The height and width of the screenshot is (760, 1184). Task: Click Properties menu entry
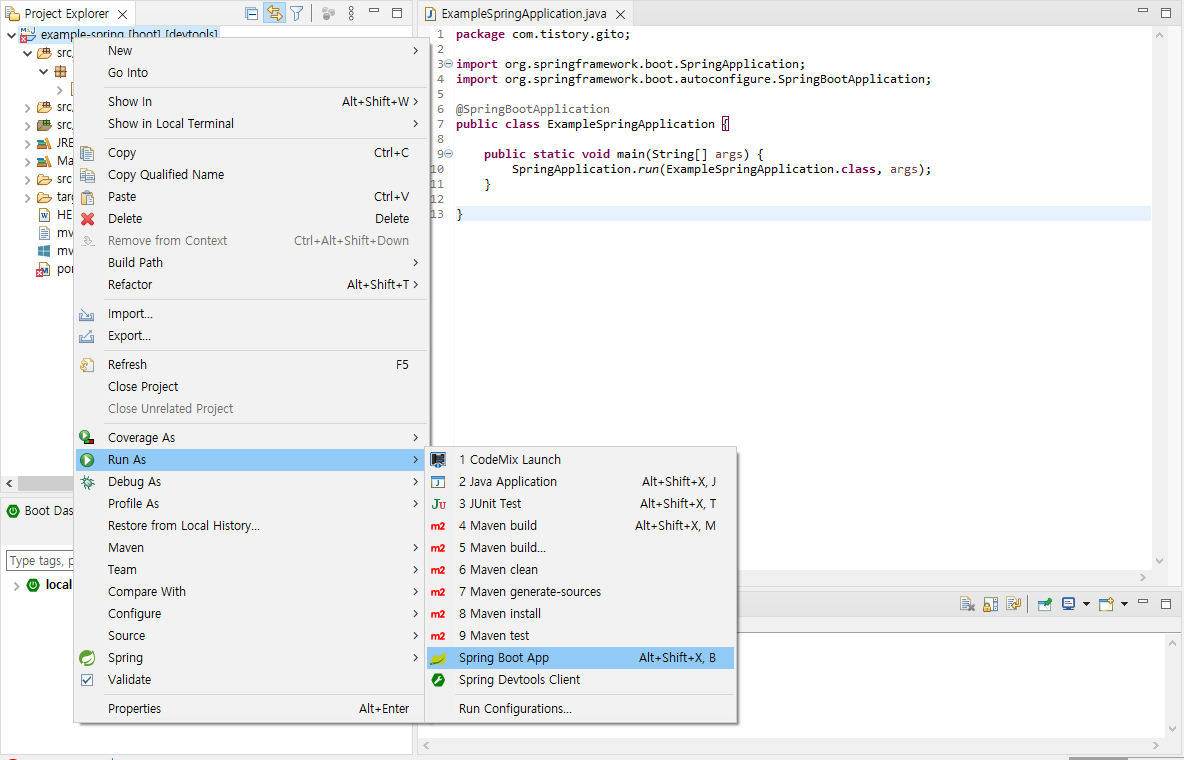[x=251, y=709]
